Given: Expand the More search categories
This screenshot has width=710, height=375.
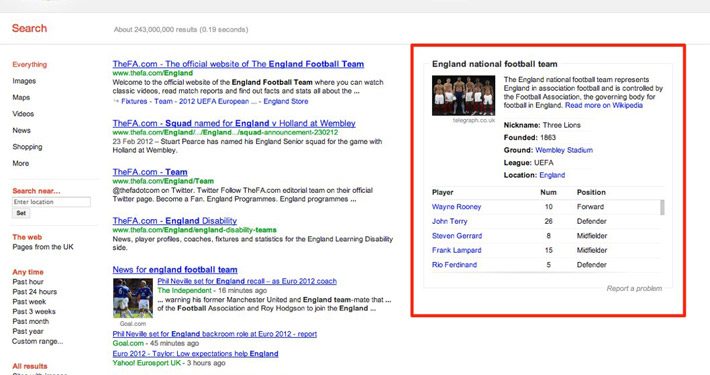Looking at the screenshot, I should tap(21, 163).
